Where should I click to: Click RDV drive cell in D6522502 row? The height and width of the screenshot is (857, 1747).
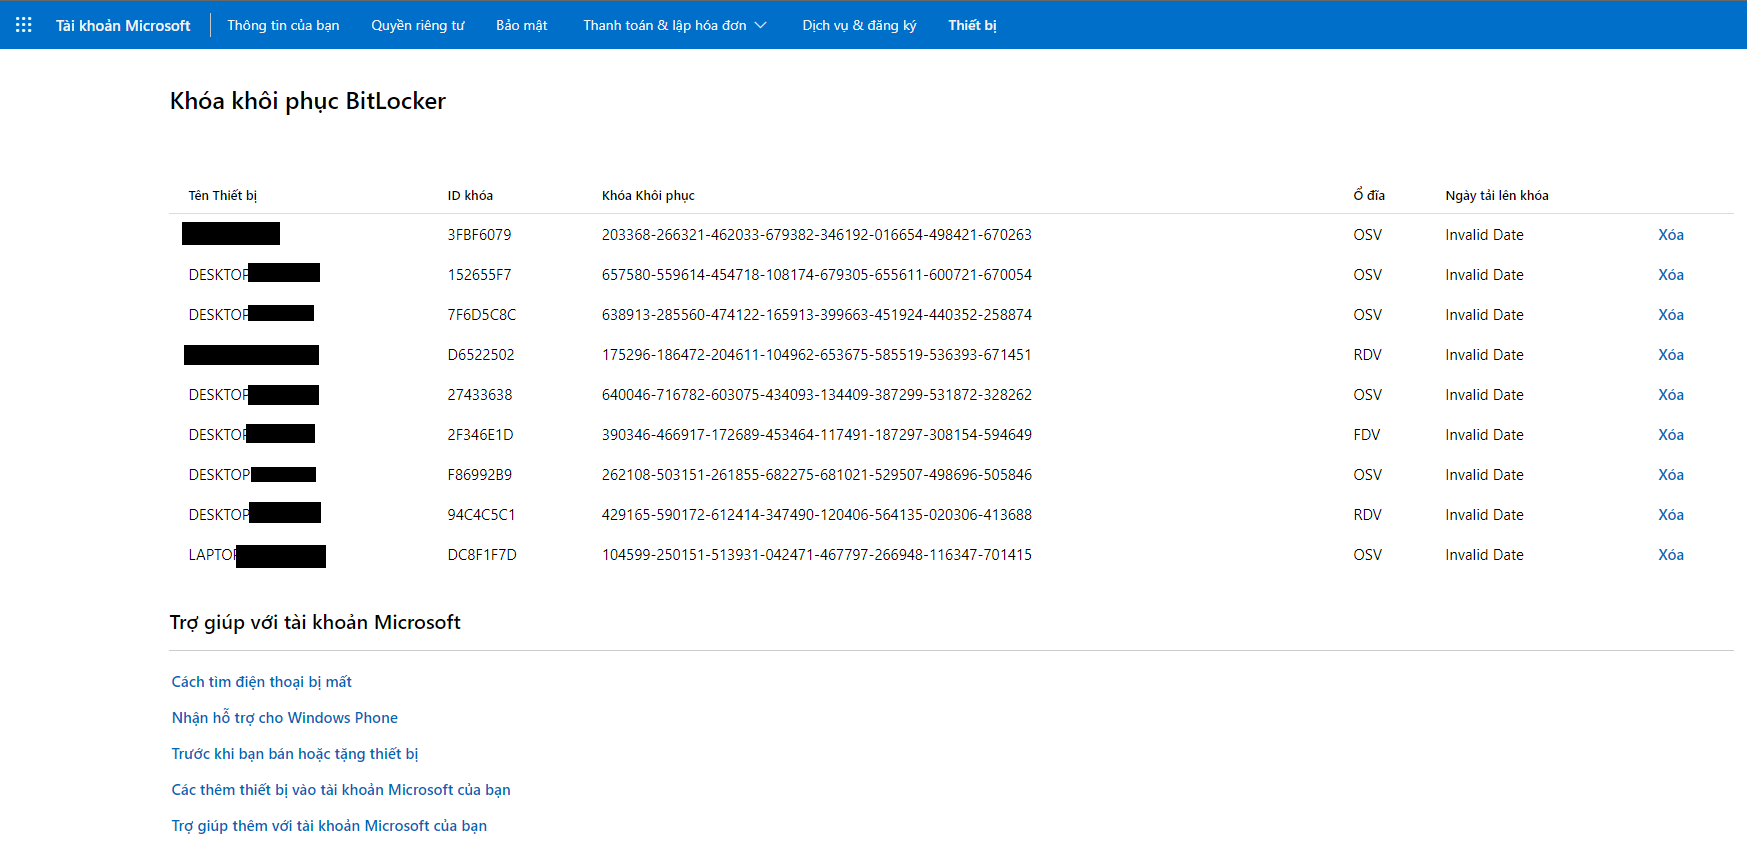pos(1367,355)
